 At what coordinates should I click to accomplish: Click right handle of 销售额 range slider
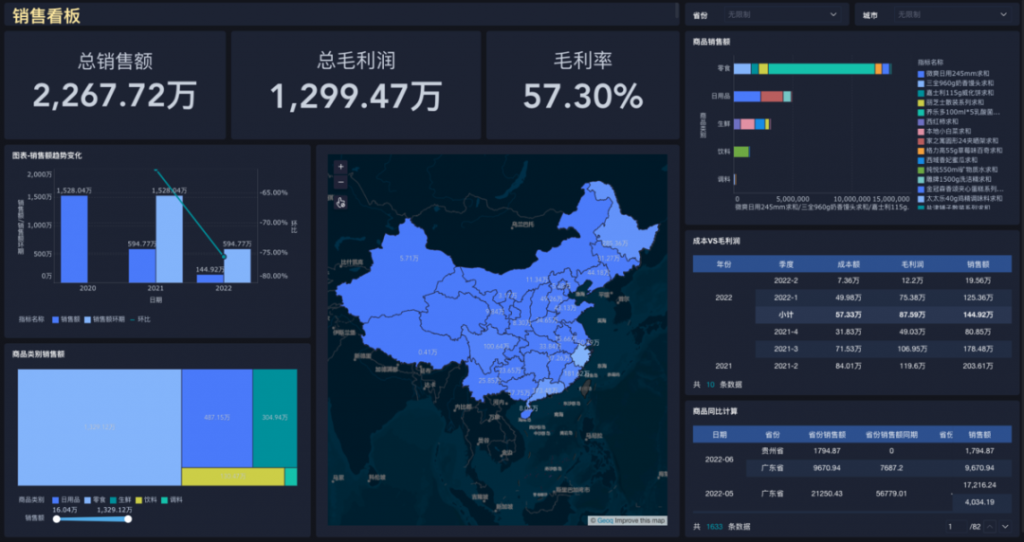[128, 518]
